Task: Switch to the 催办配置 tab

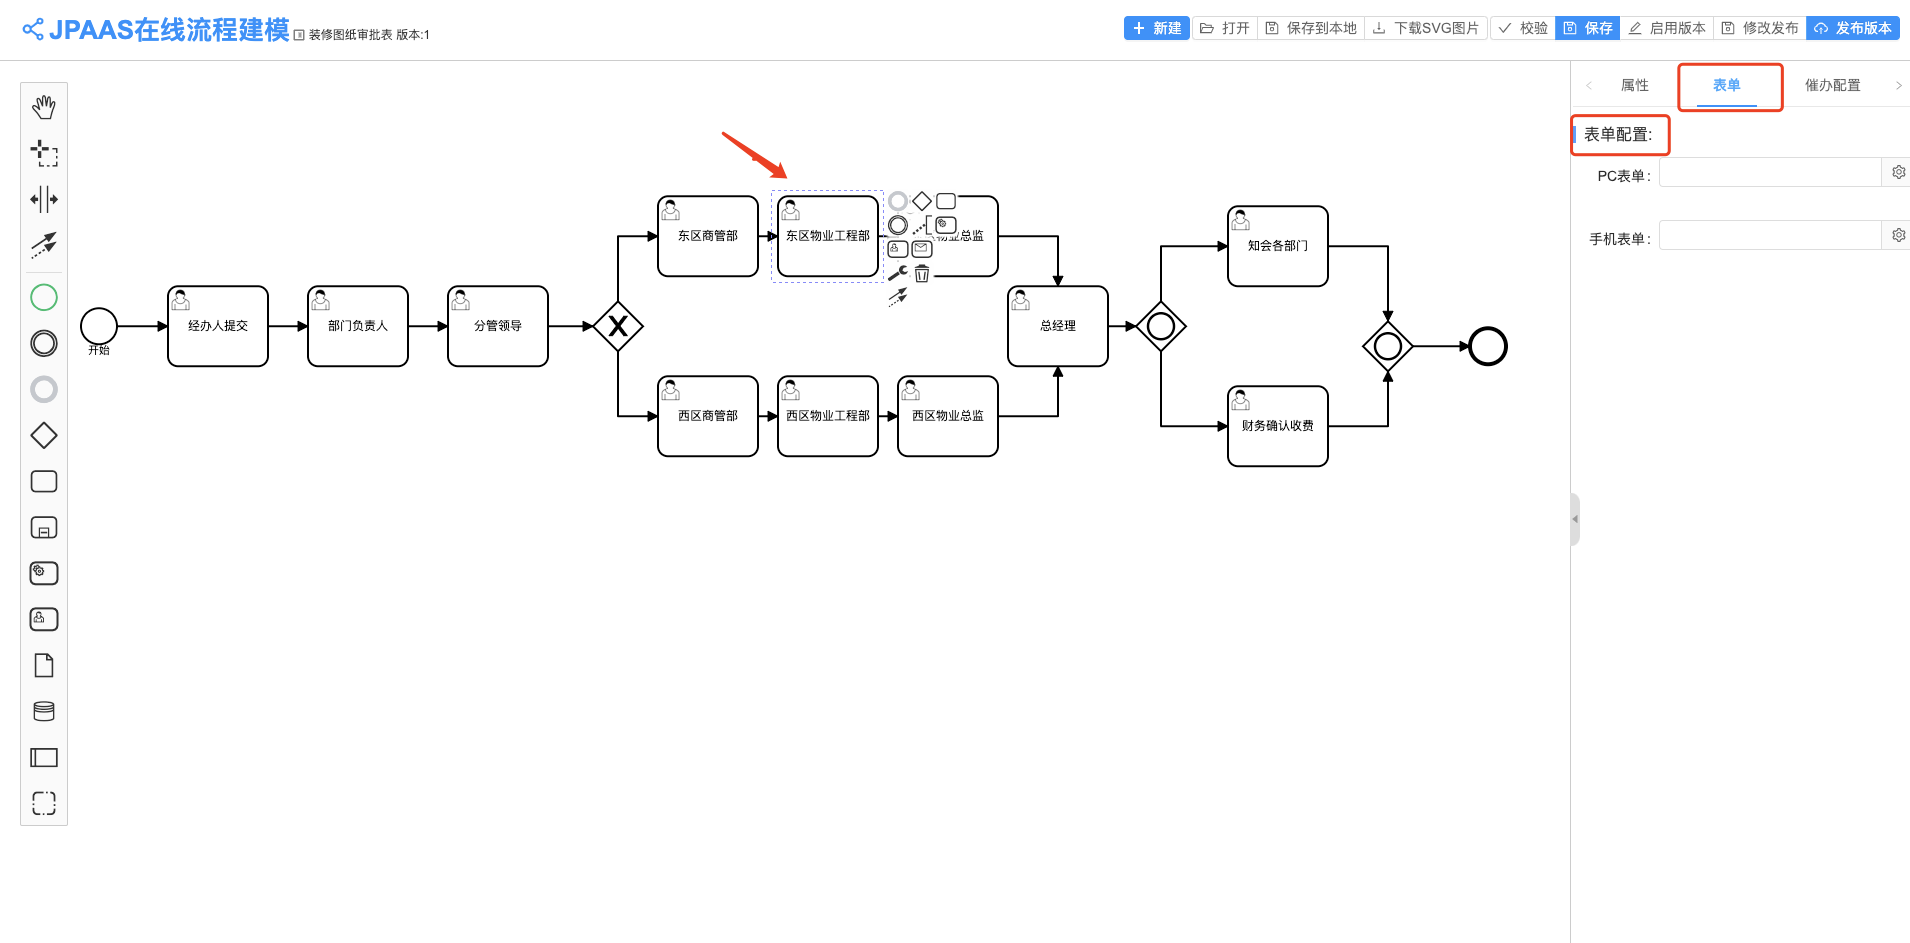Action: (1832, 85)
